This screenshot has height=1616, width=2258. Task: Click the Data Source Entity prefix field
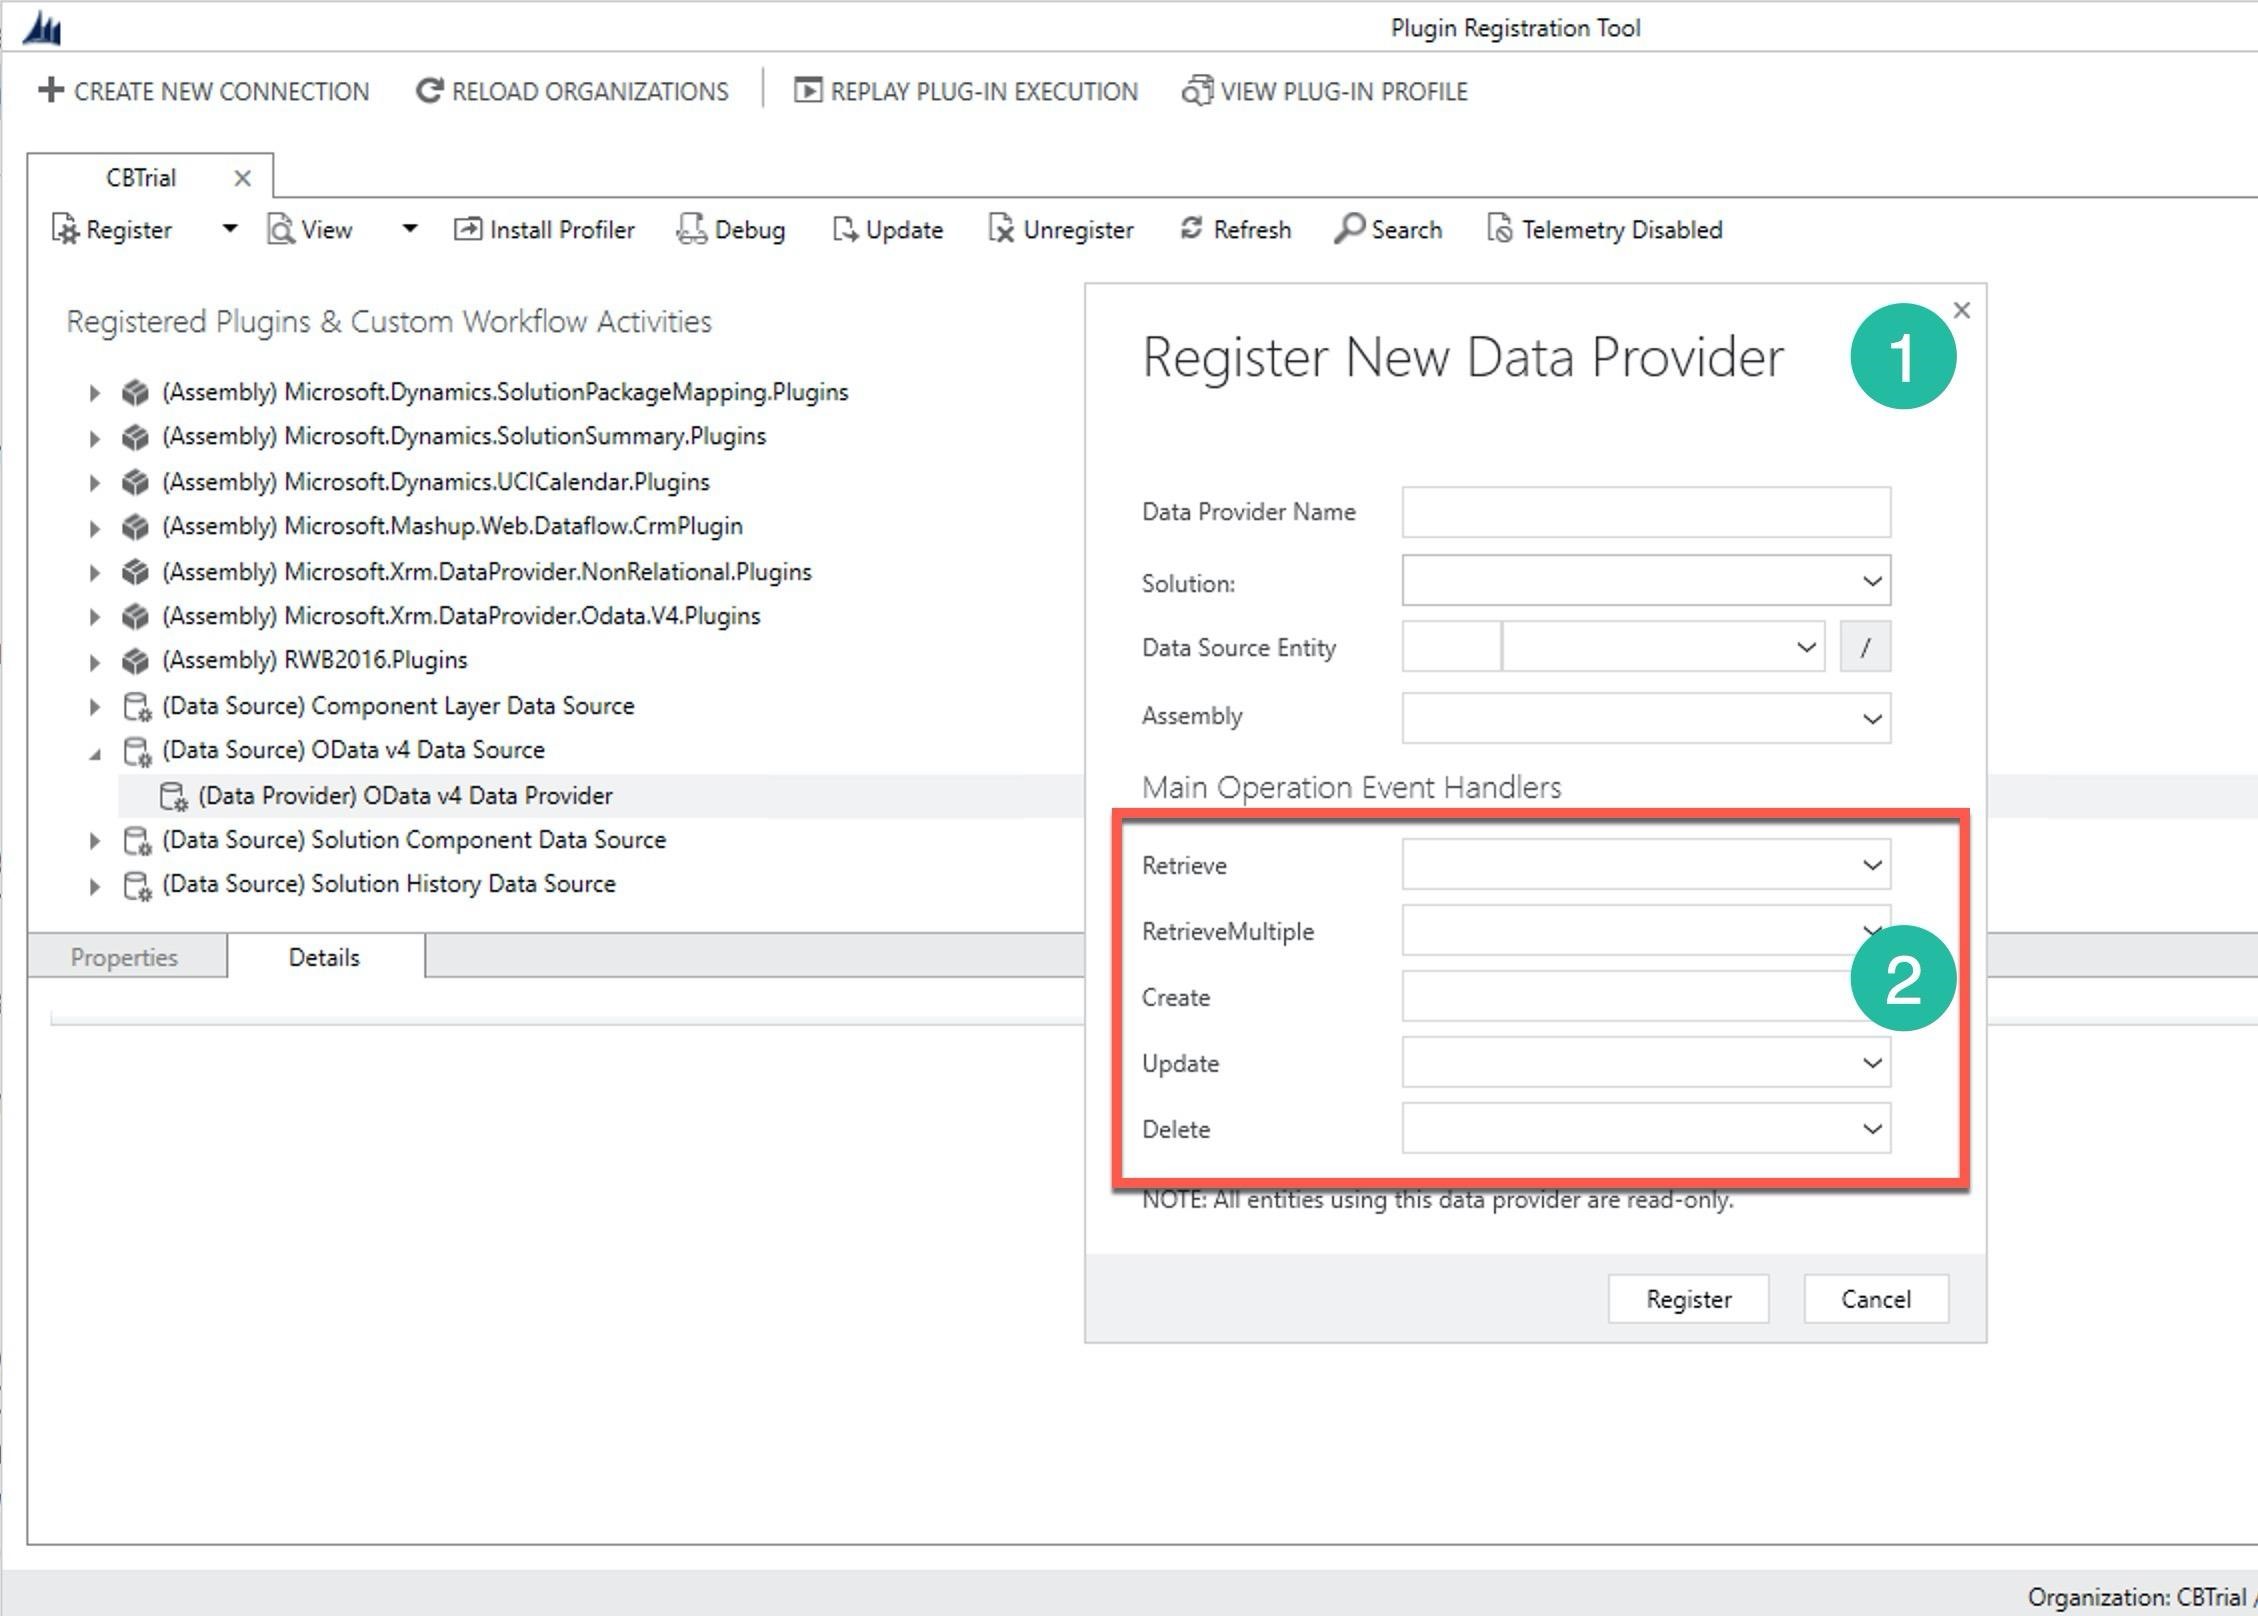click(1451, 647)
